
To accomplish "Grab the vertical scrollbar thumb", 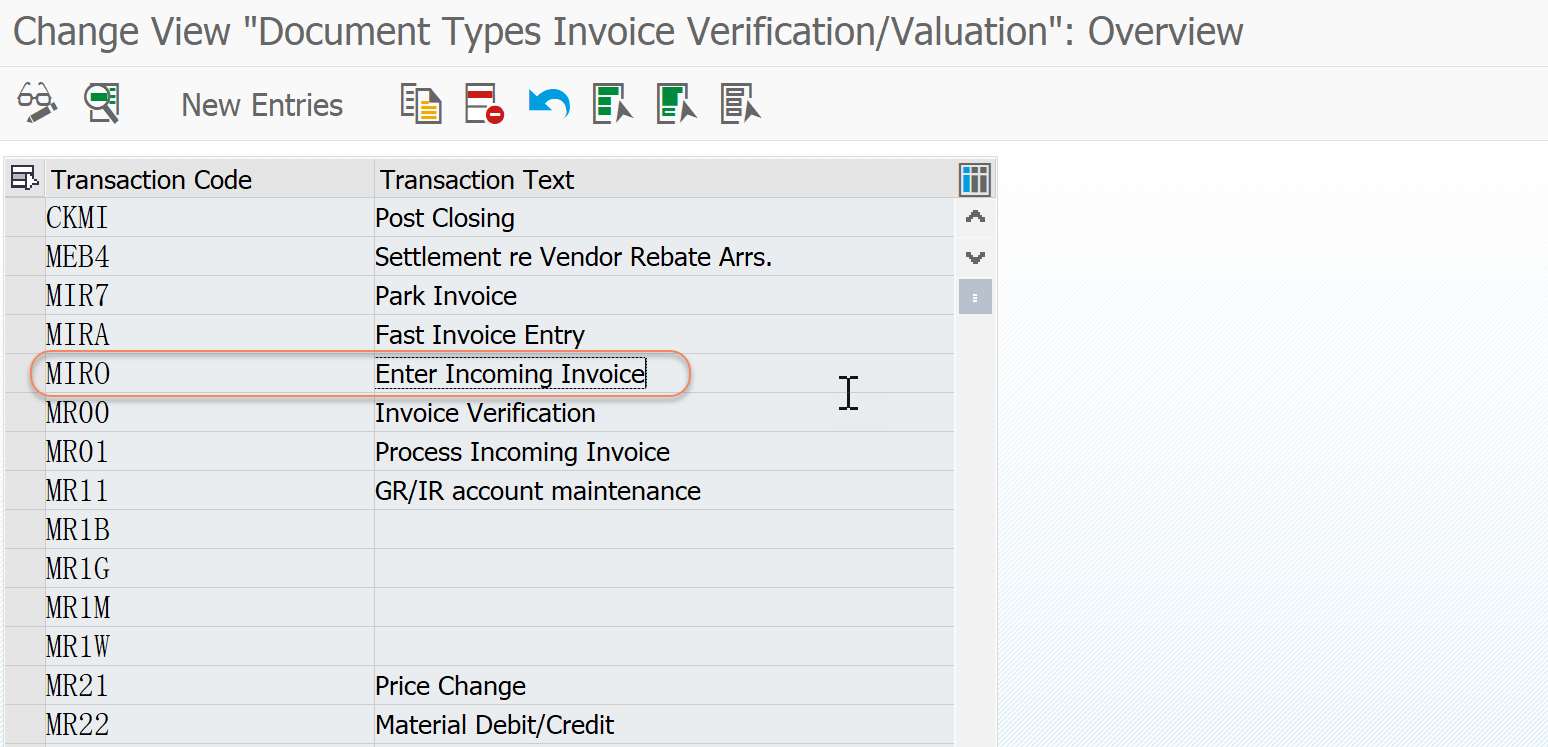I will tap(975, 296).
